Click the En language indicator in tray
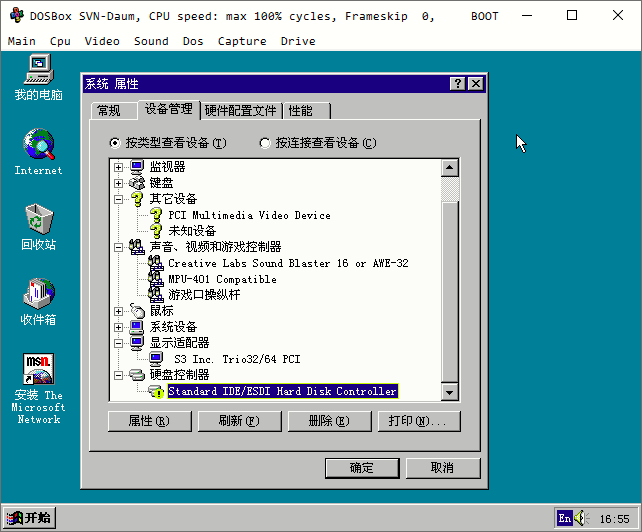 pos(564,518)
